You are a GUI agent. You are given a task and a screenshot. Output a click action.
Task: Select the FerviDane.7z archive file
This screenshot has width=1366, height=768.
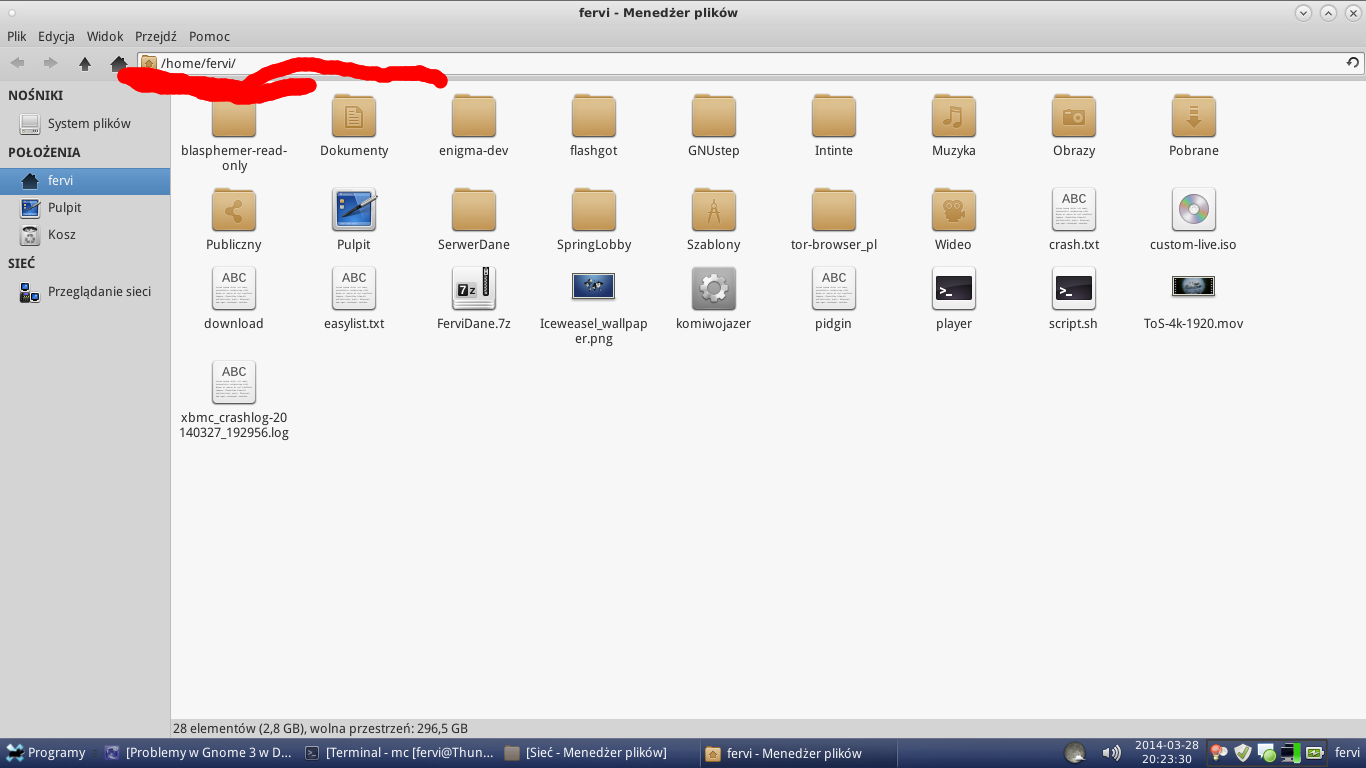(473, 289)
